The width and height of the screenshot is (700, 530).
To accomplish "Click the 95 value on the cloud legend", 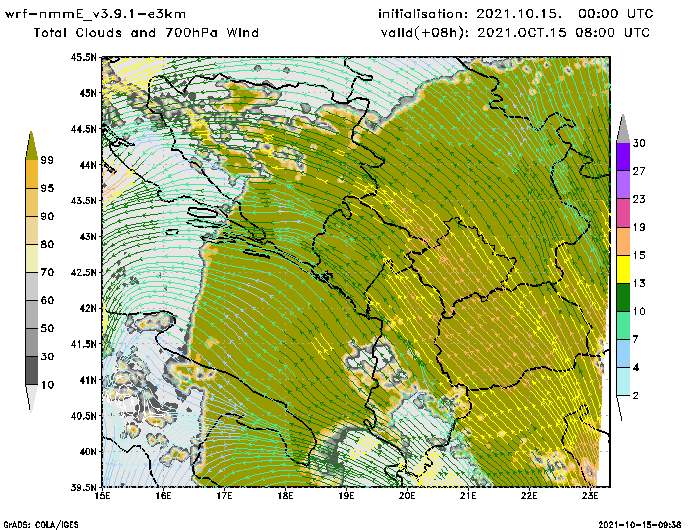I will [47, 188].
